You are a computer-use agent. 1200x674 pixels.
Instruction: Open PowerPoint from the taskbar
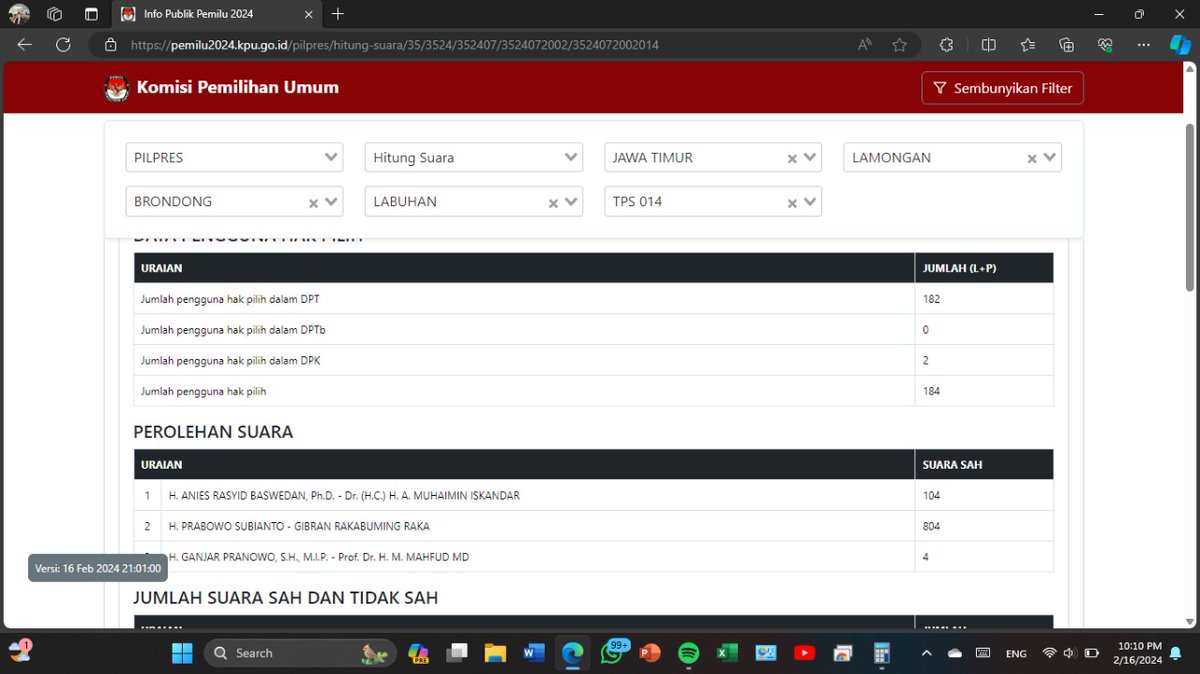tap(650, 653)
